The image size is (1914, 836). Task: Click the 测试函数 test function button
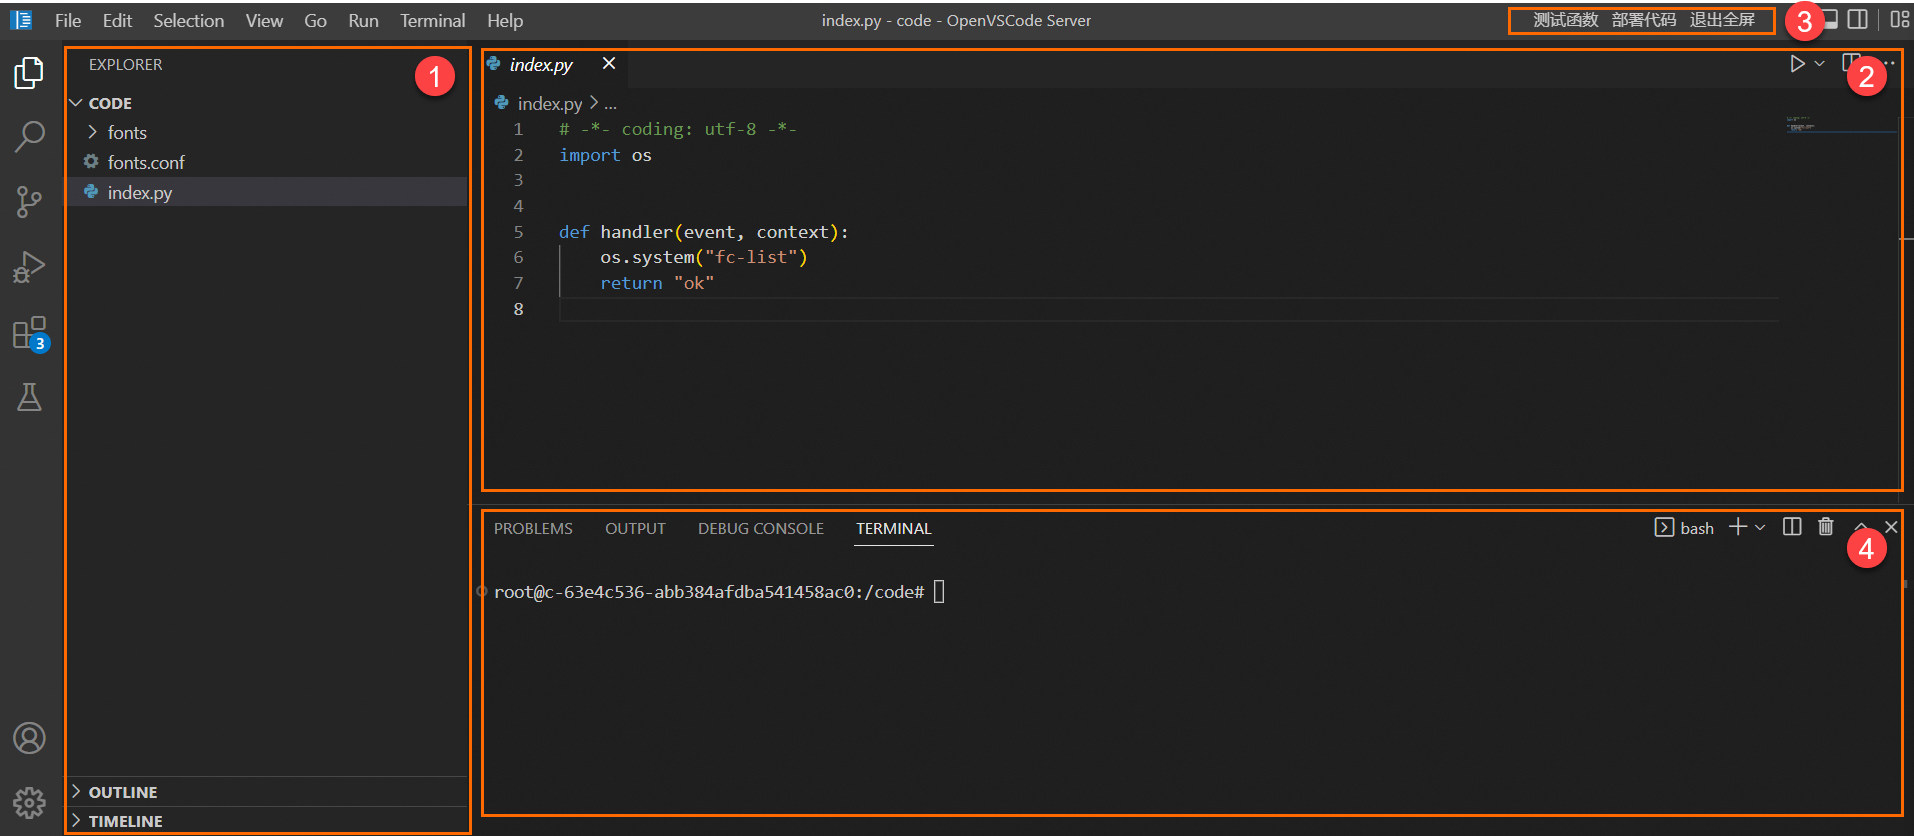pos(1566,20)
